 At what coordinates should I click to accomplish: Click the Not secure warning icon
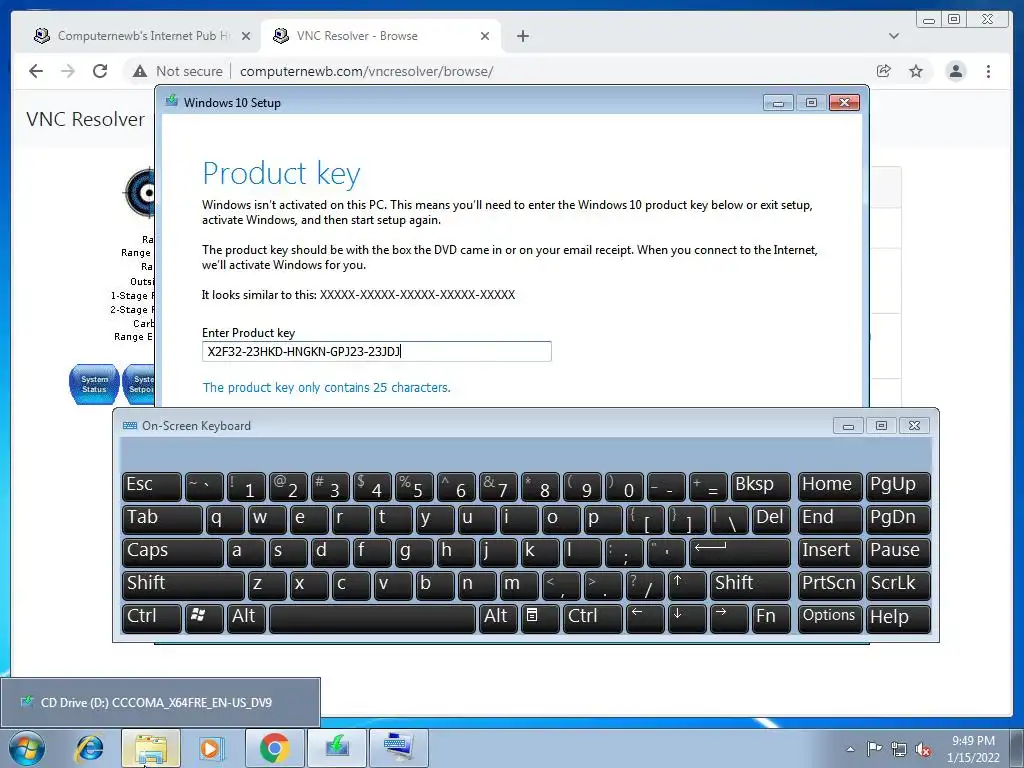click(140, 71)
